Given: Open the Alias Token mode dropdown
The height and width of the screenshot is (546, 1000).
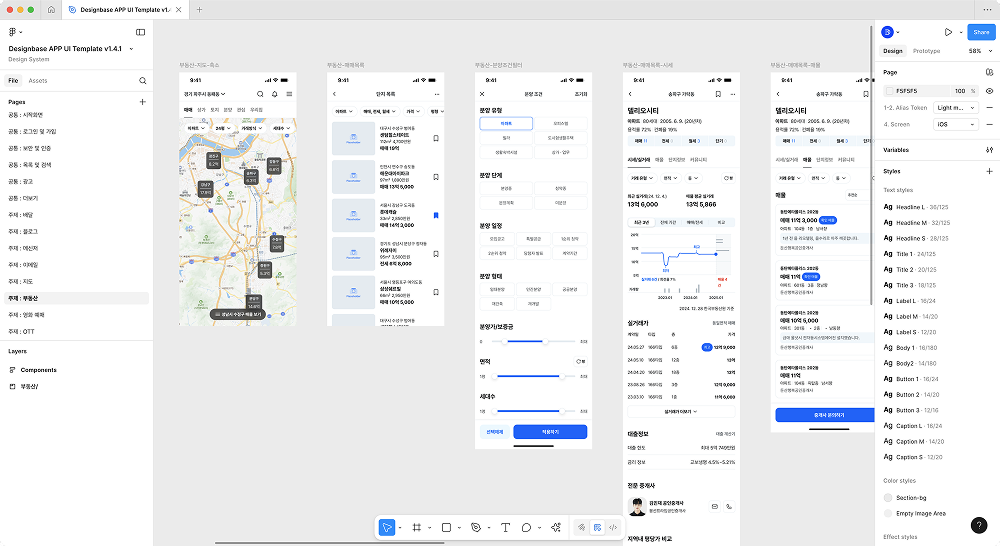Looking at the screenshot, I should (955, 107).
